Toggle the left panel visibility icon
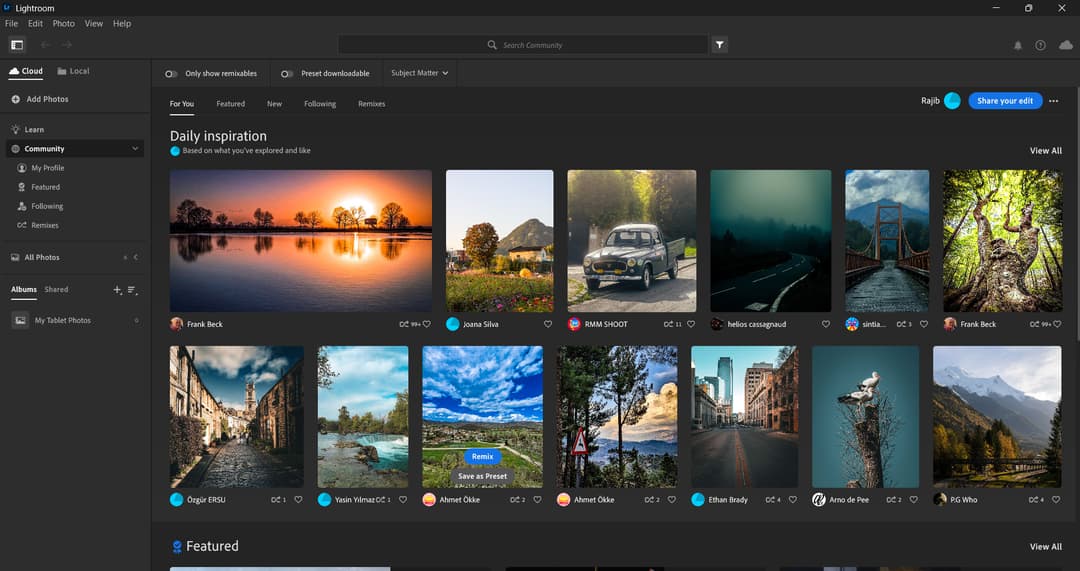1080x571 pixels. point(17,45)
